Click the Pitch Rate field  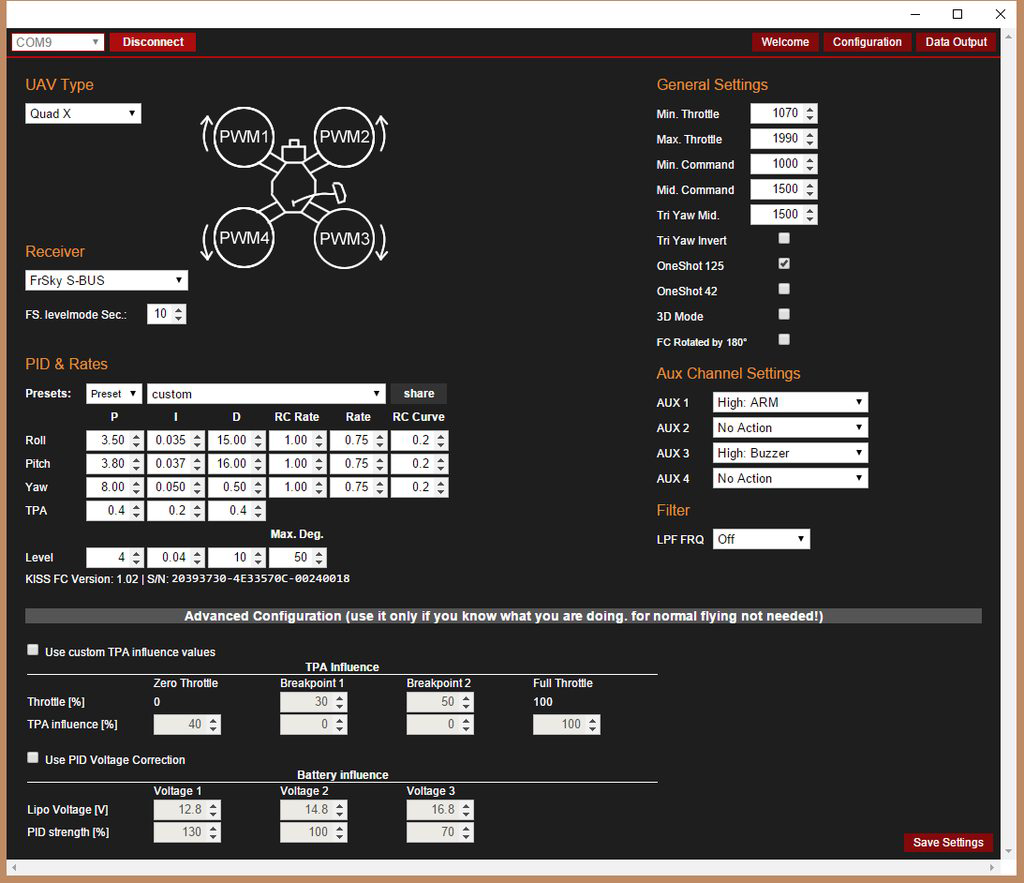[359, 464]
